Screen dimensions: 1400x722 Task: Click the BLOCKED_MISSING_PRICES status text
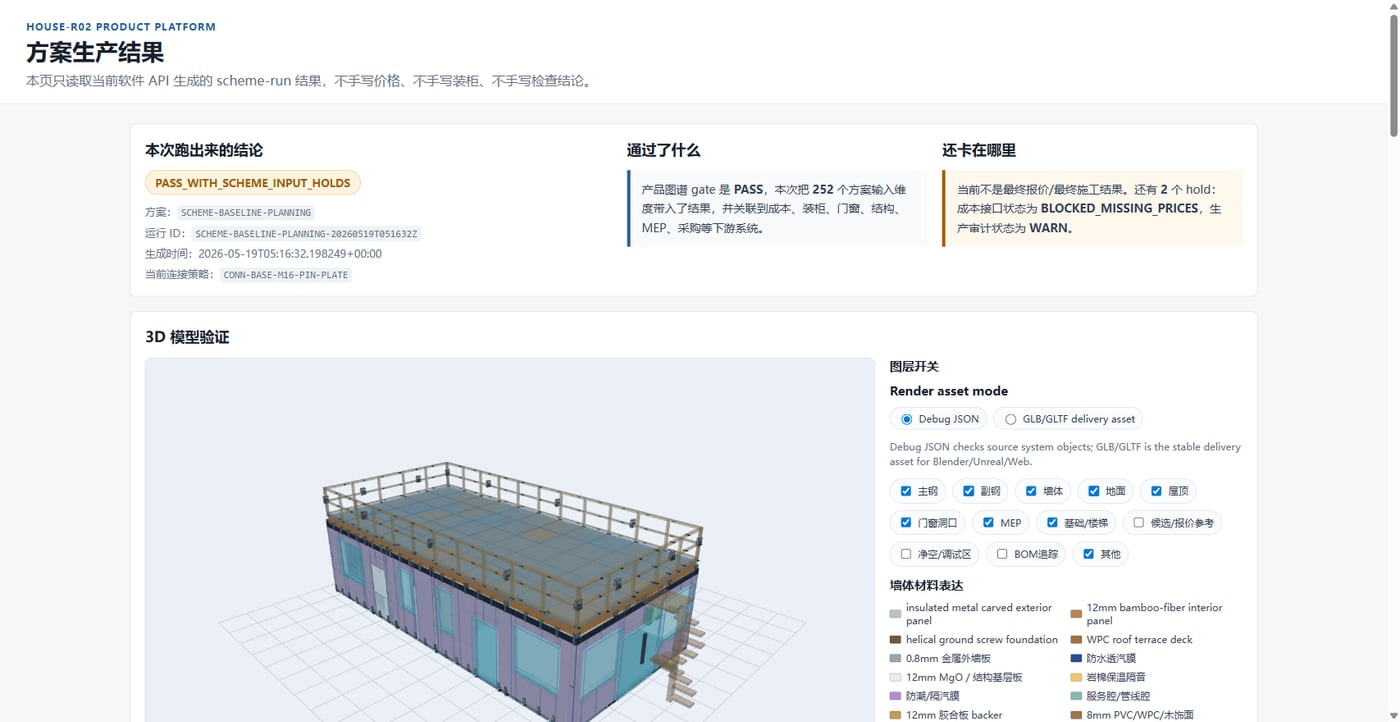click(1119, 209)
